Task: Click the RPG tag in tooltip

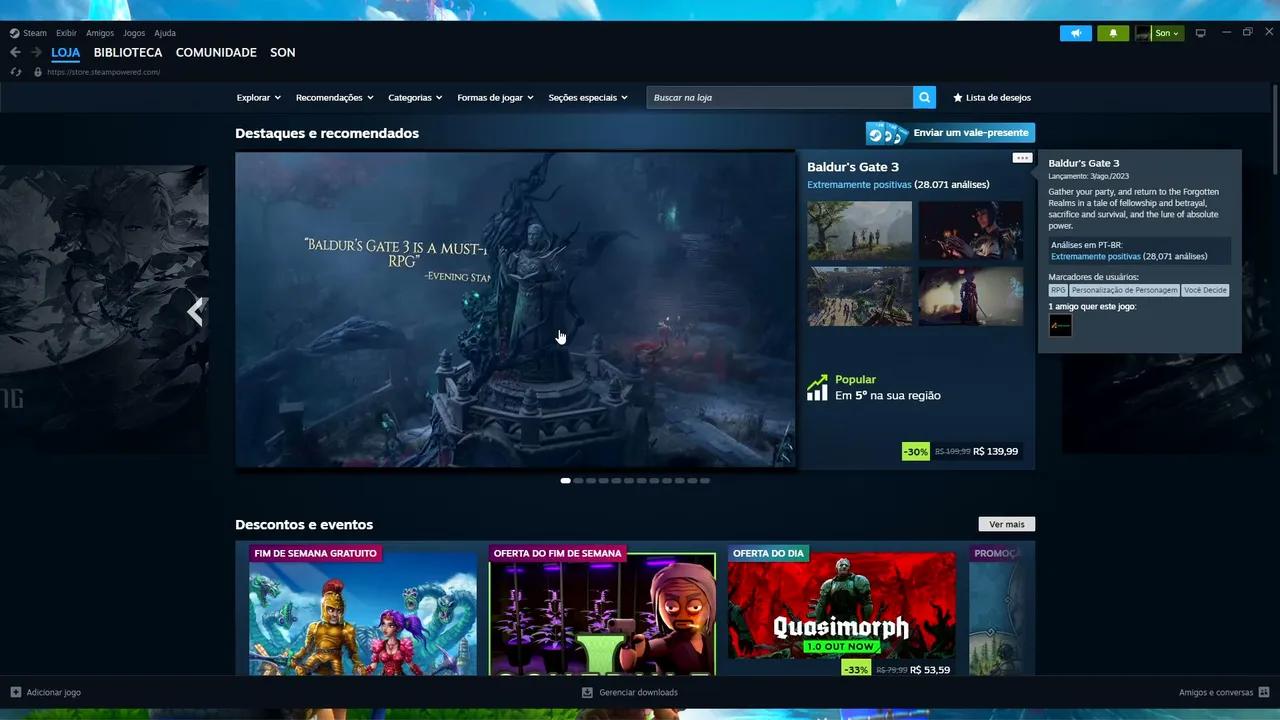Action: click(1058, 290)
